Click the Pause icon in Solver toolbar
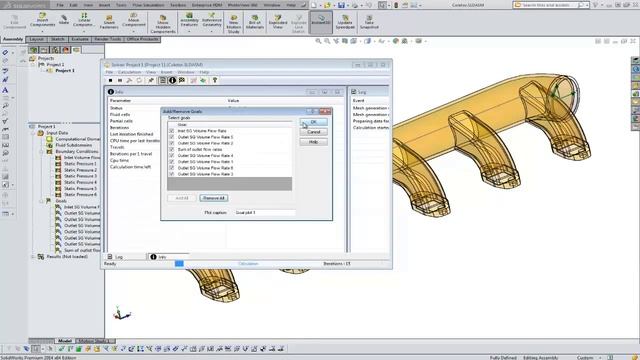The height and width of the screenshot is (360, 640). pyautogui.click(x=120, y=80)
